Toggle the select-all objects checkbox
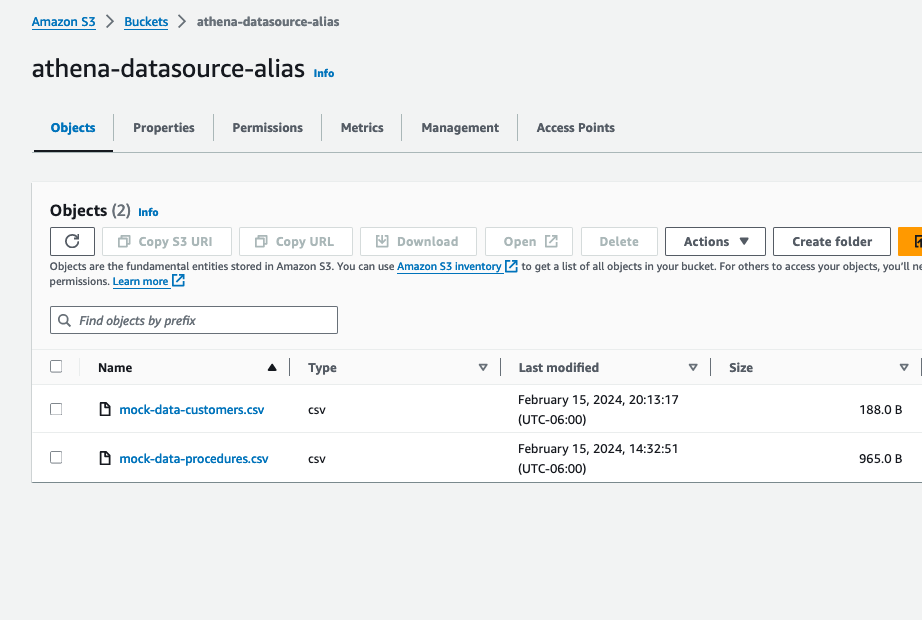Viewport: 922px width, 620px height. [x=56, y=366]
